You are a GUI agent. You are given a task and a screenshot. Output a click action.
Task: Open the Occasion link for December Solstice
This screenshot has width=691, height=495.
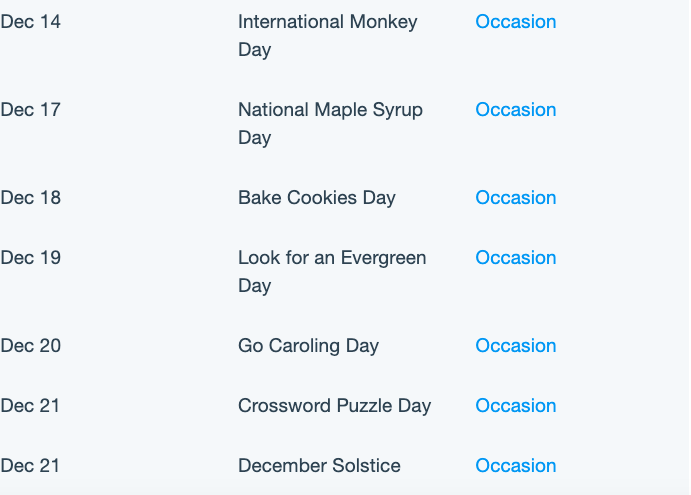[x=516, y=465]
